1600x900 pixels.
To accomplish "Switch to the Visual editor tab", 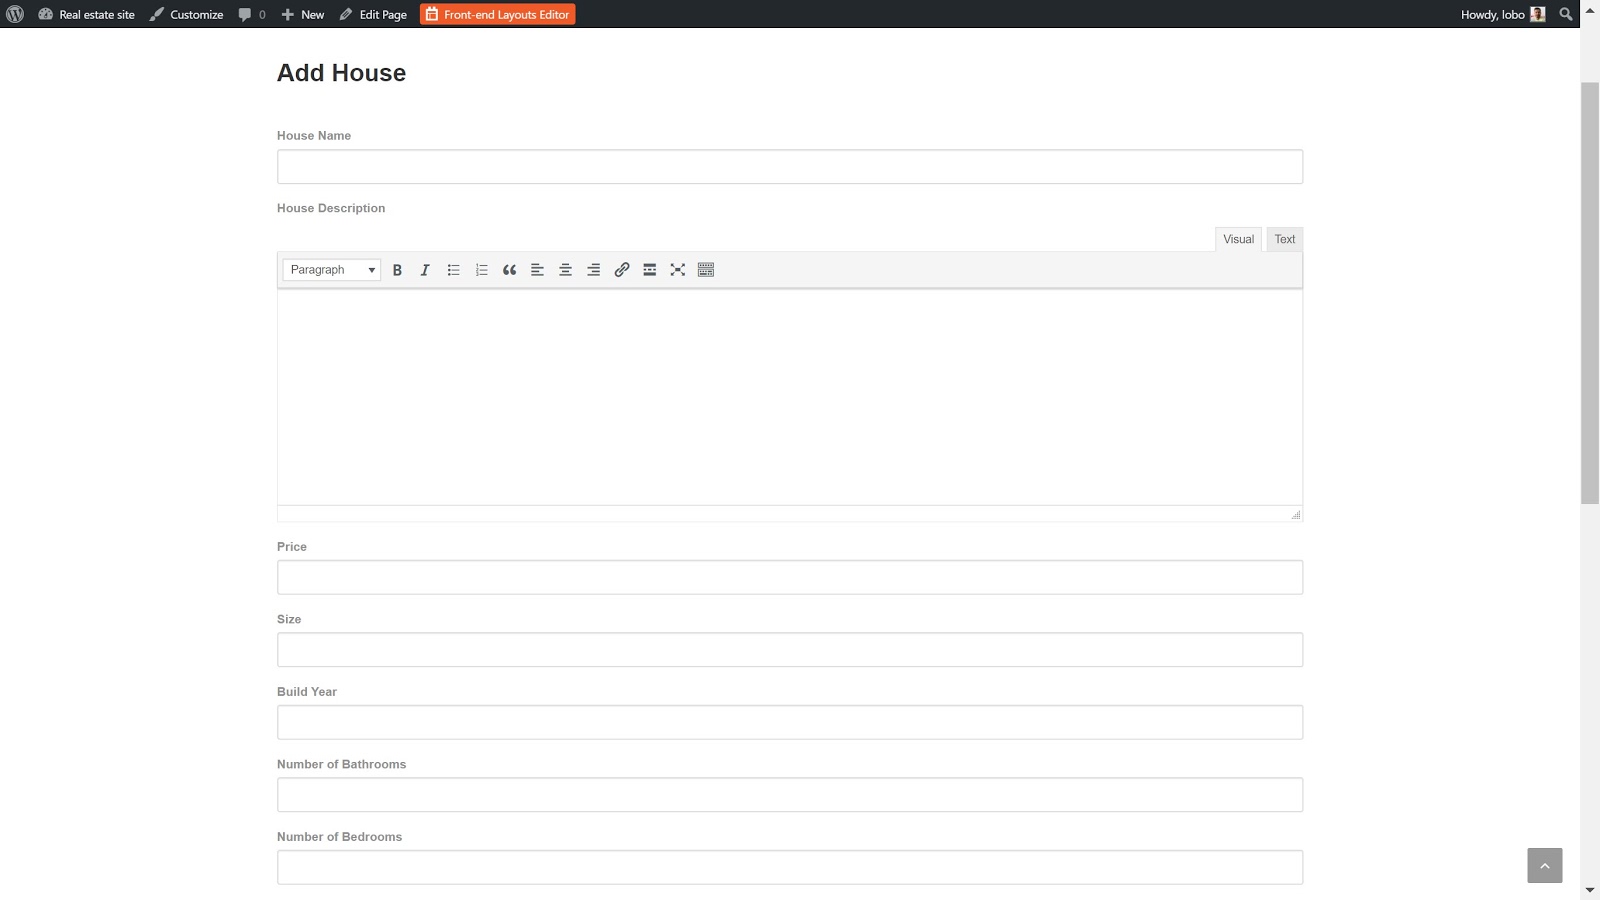I will pos(1238,239).
